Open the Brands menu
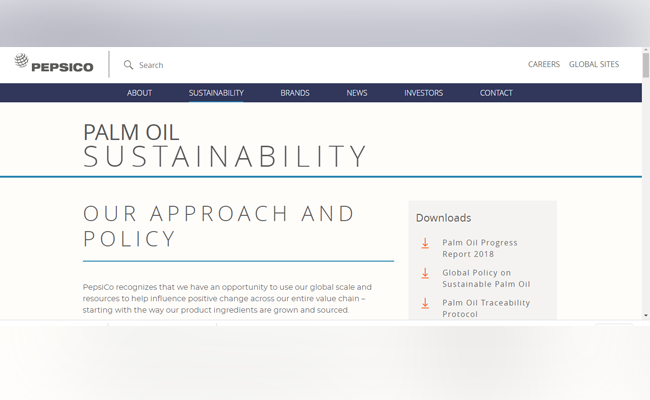The image size is (650, 400). click(x=295, y=93)
